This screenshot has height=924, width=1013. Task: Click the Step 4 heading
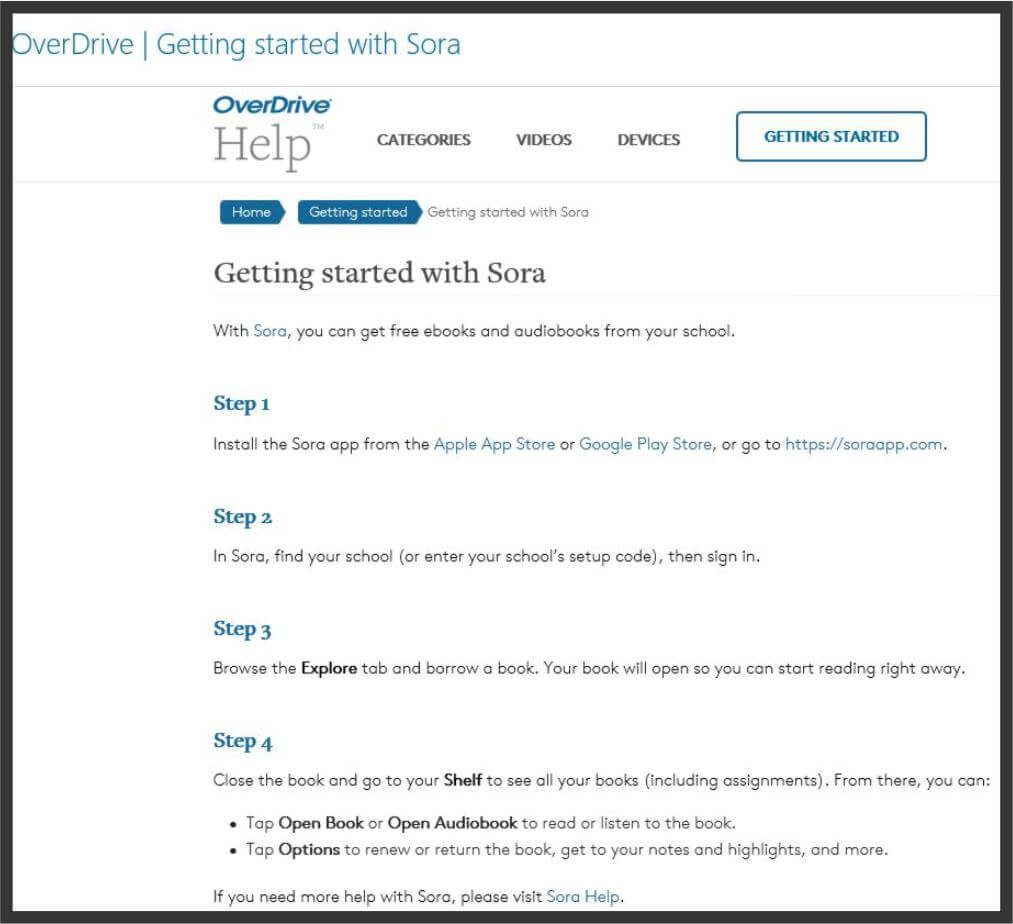pos(242,741)
